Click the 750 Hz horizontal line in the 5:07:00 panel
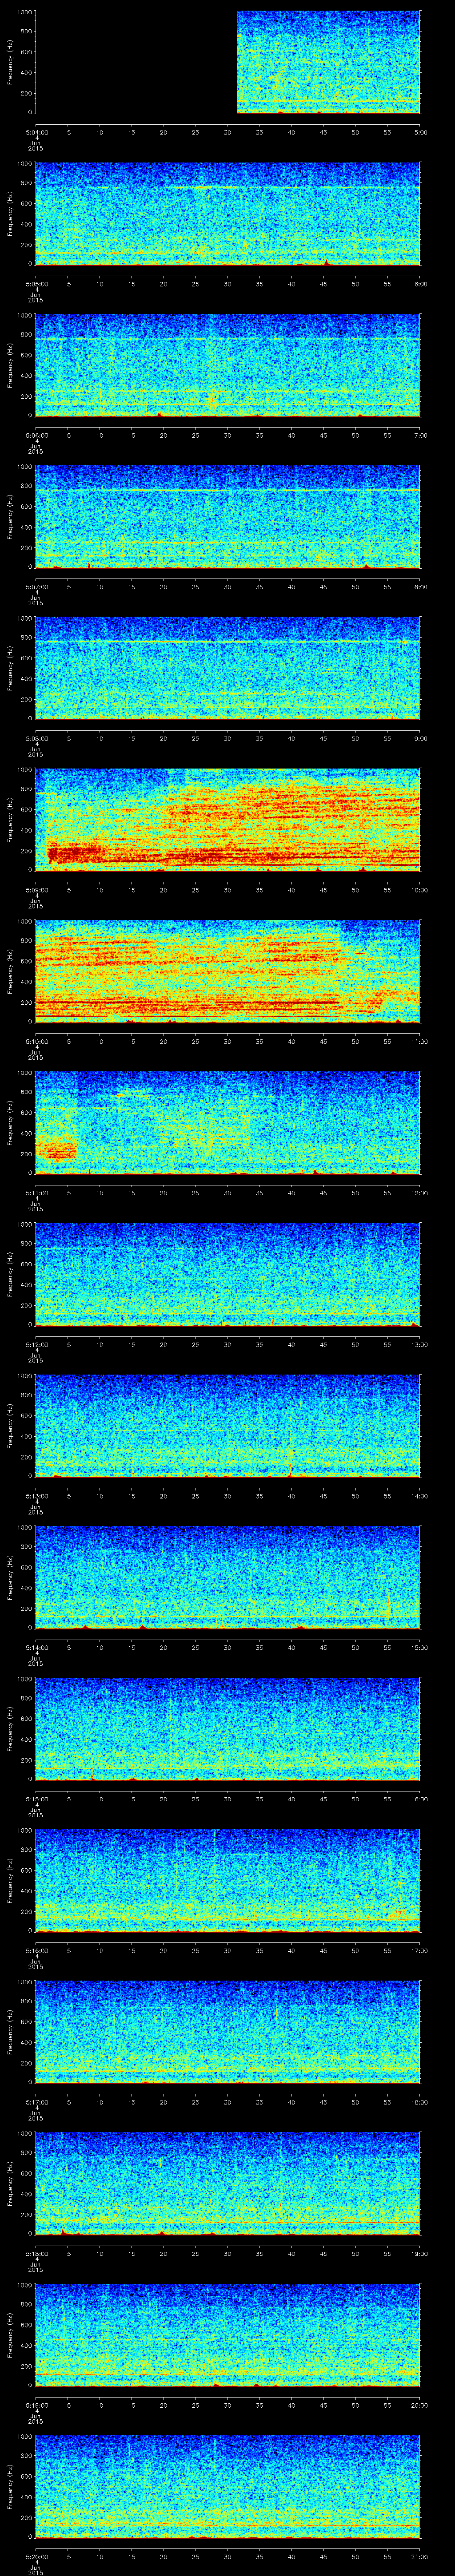Screen dimensions: 455x2576 click(x=227, y=490)
